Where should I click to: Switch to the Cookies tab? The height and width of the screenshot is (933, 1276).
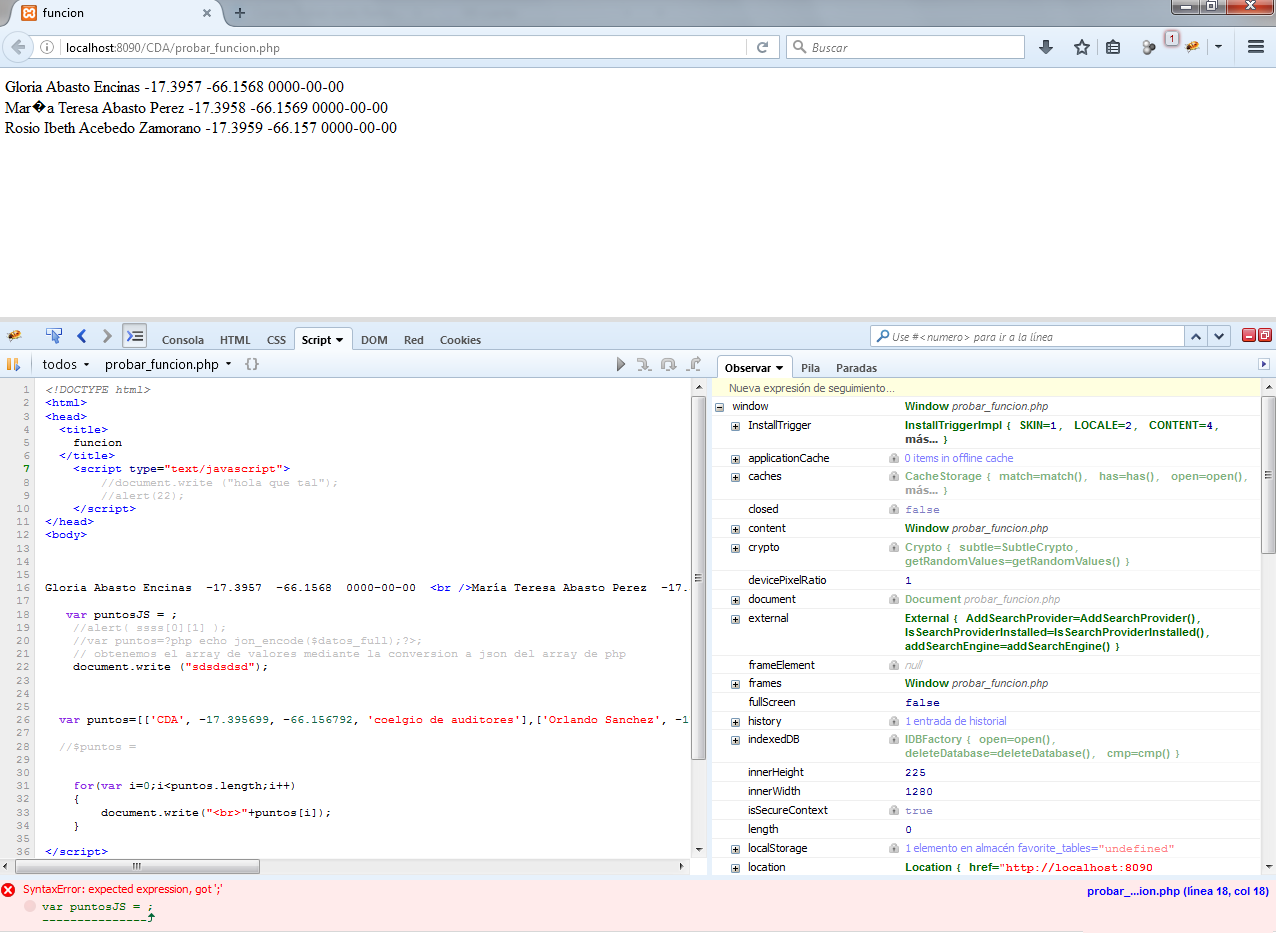pos(460,340)
